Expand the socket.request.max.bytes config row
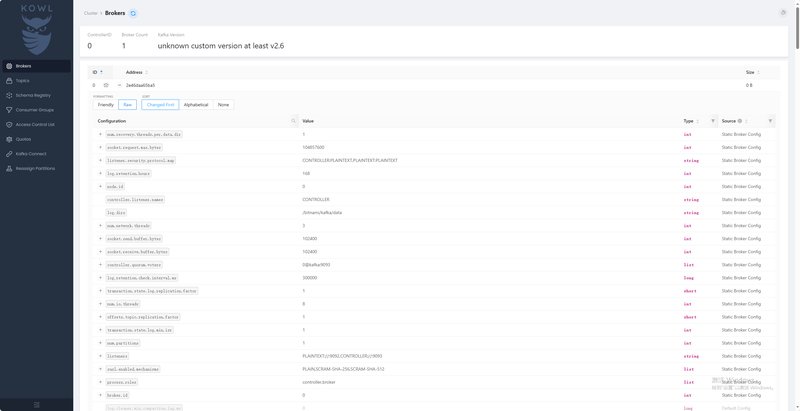The image size is (800, 411). (x=100, y=147)
